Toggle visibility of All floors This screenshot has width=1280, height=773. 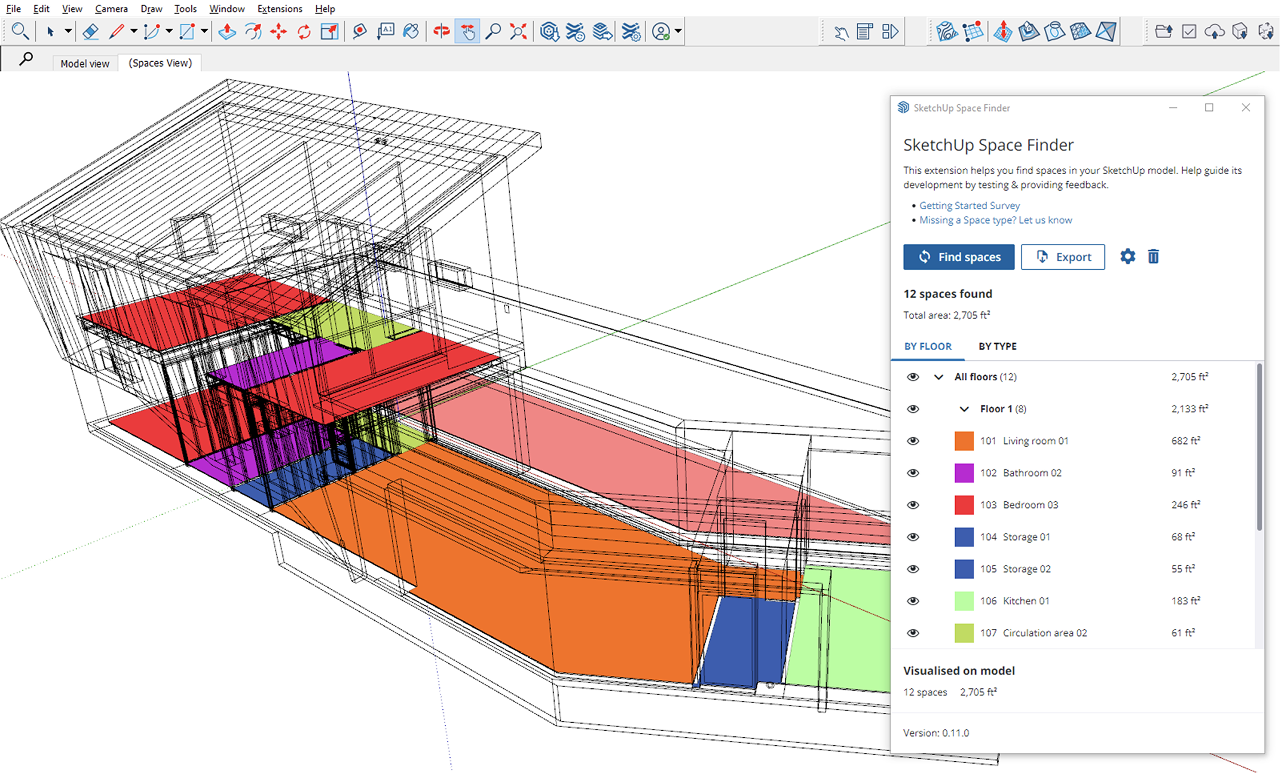point(912,377)
